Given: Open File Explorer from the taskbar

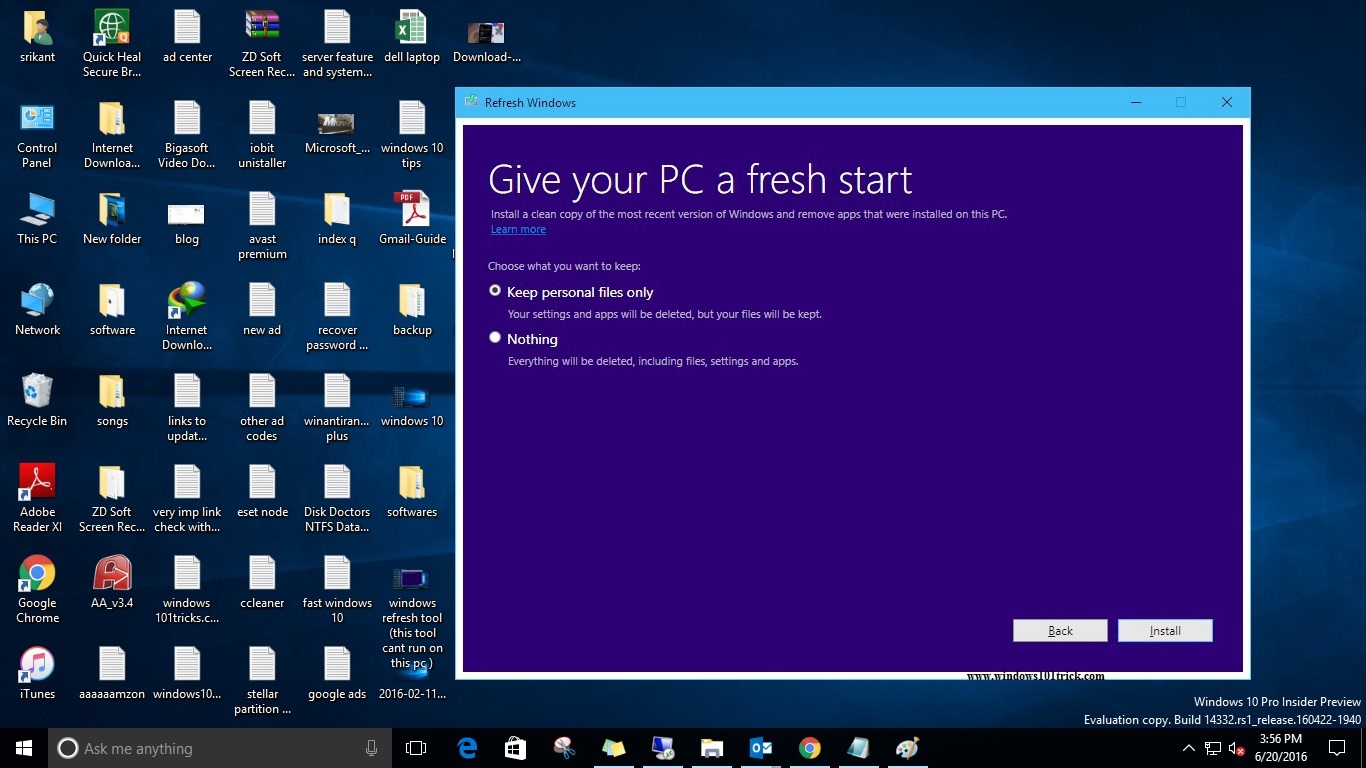Looking at the screenshot, I should click(x=711, y=748).
